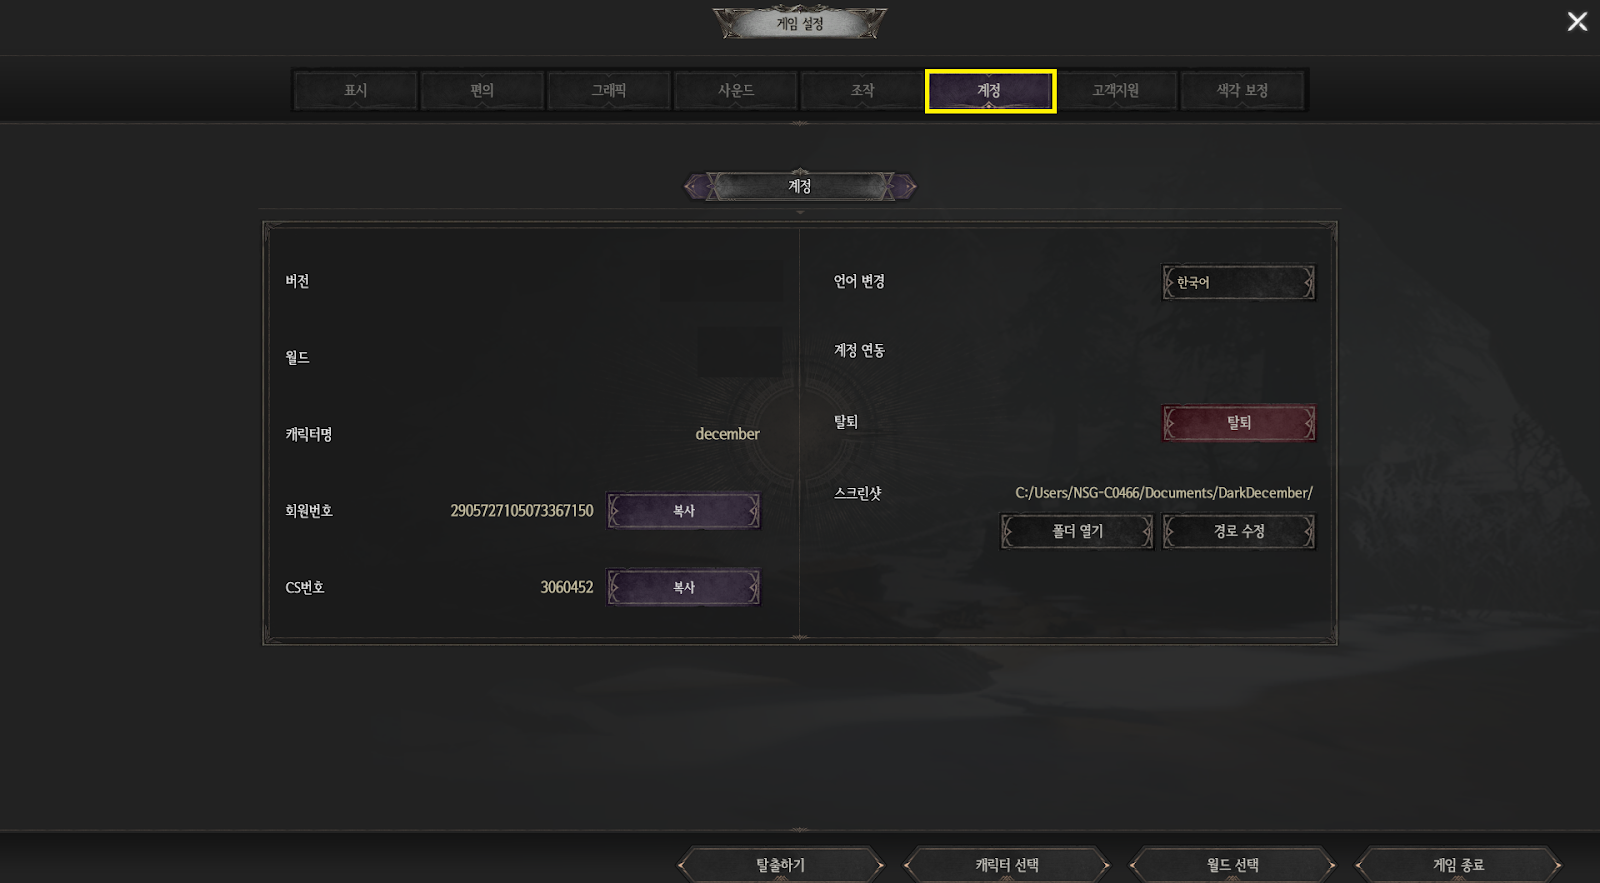Open the screenshot folder with 폴더 열기
This screenshot has height=883, width=1600.
pos(1077,531)
